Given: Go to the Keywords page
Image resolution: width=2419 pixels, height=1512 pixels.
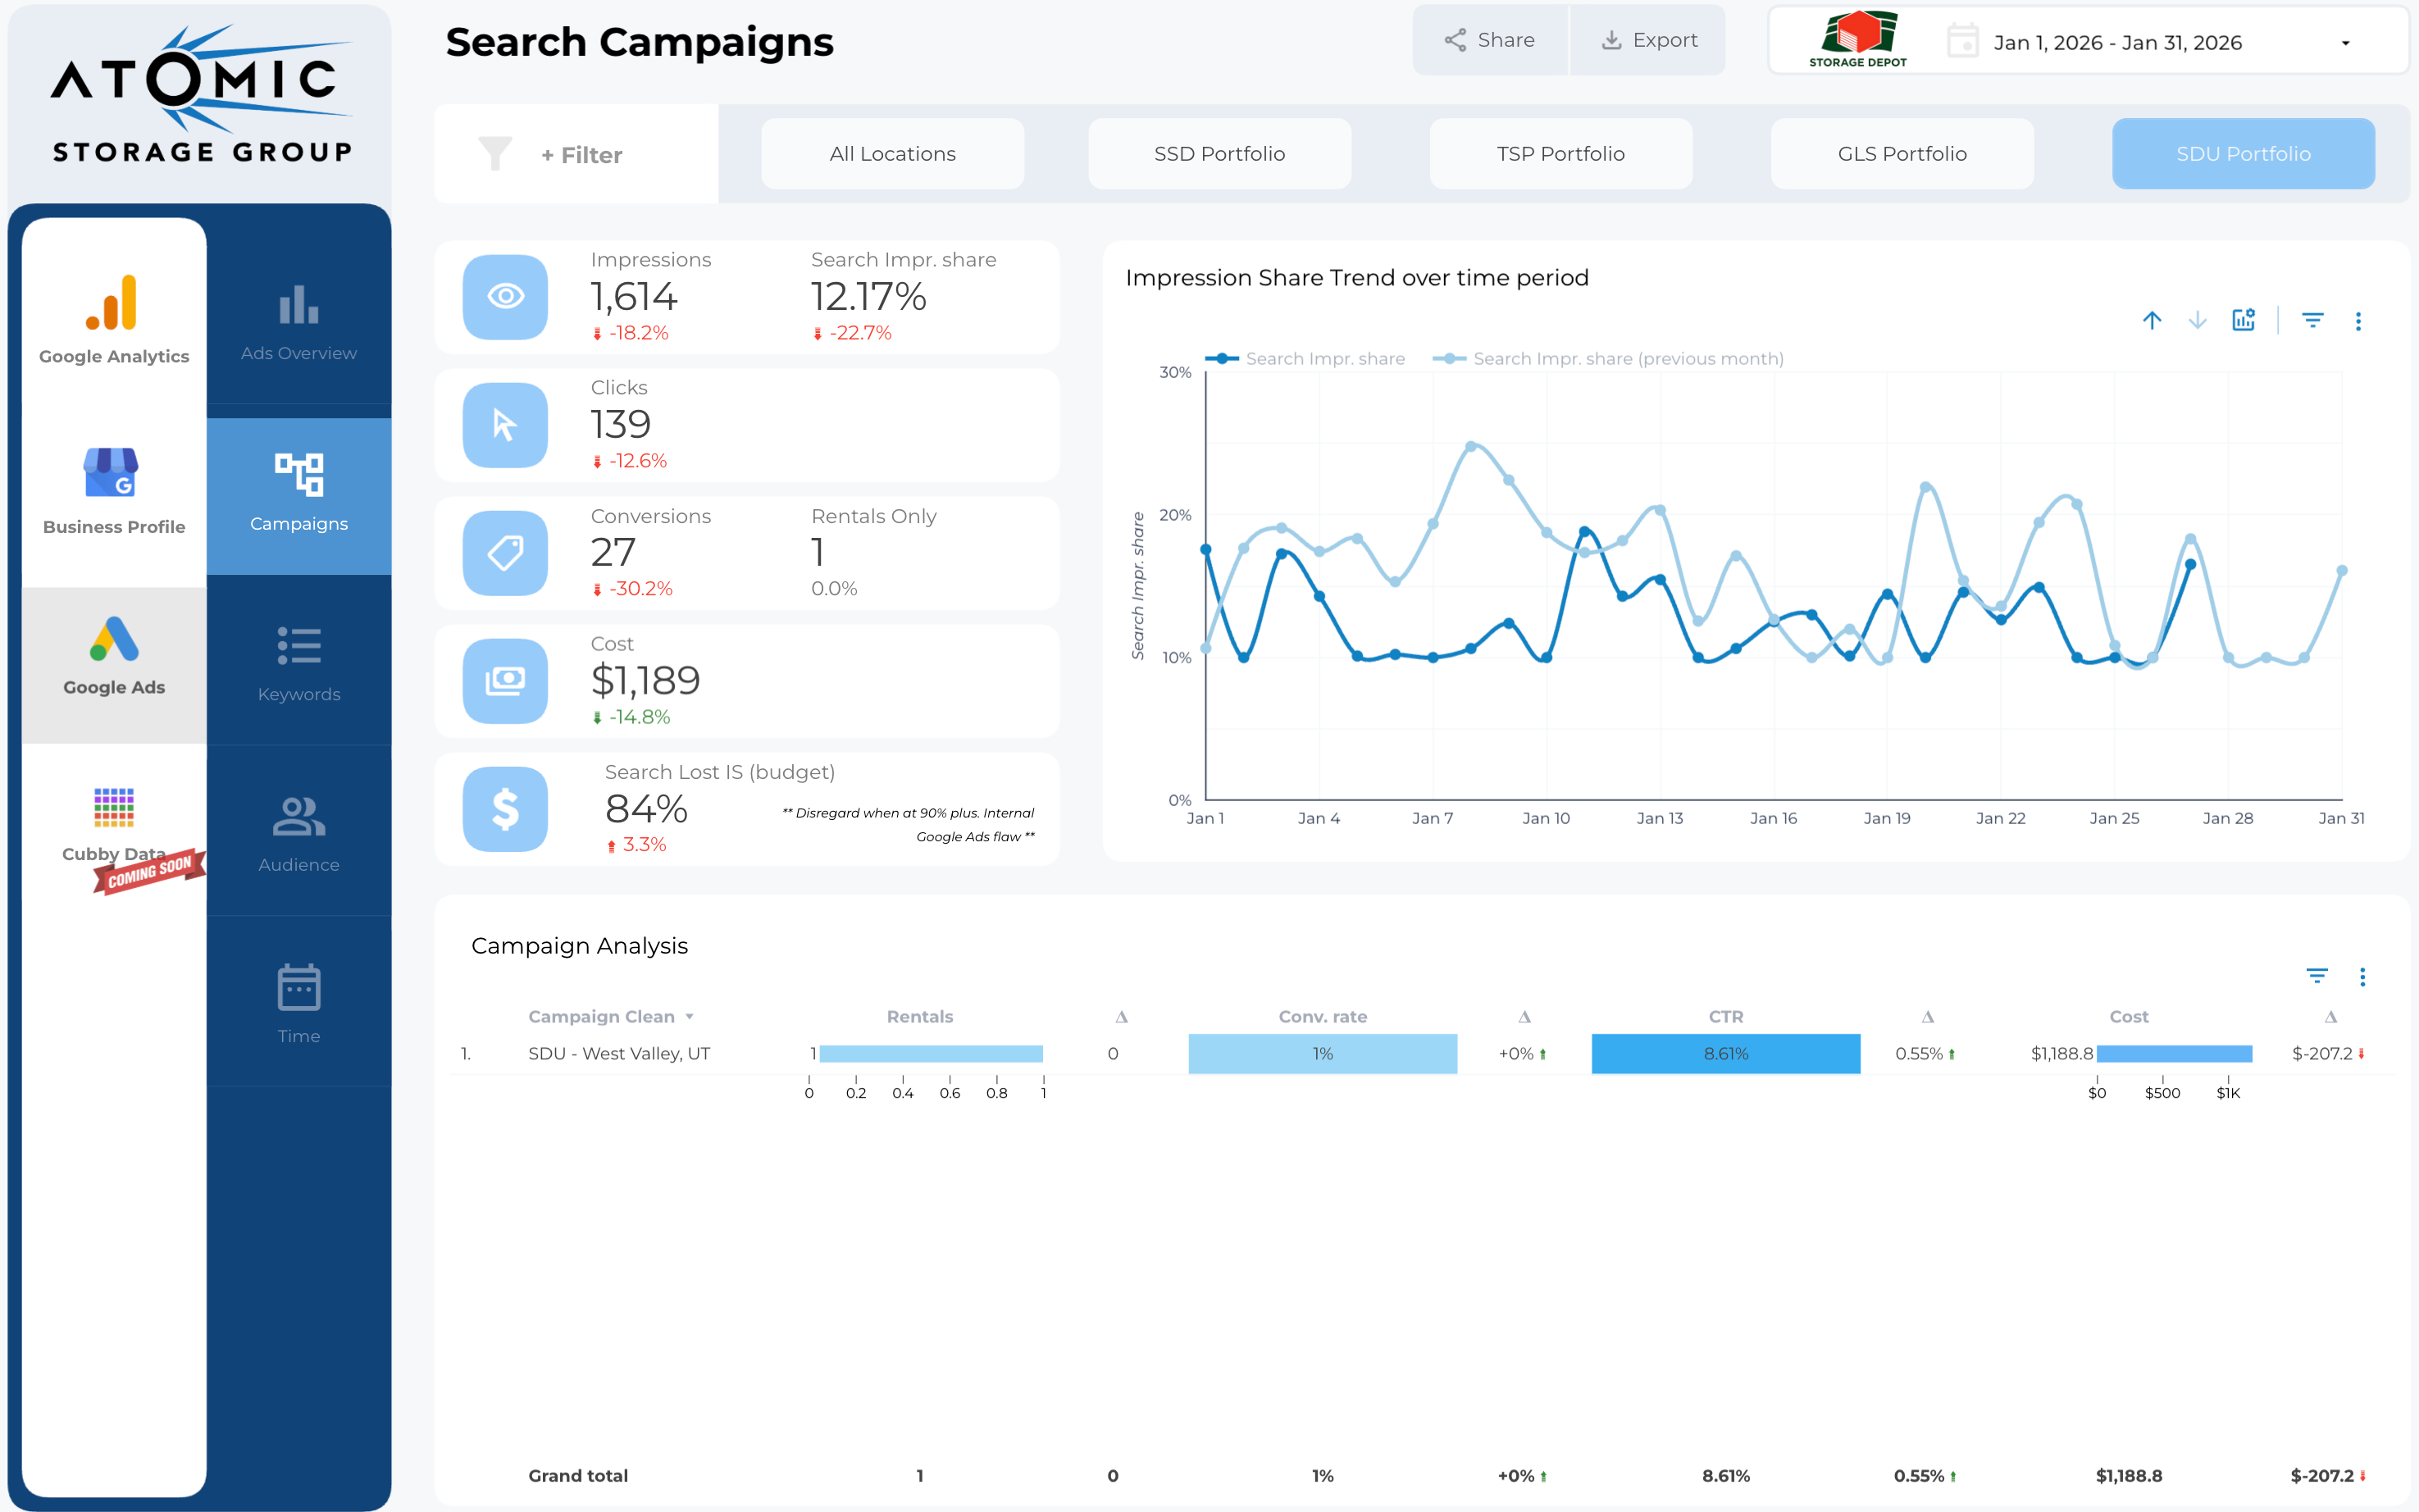Looking at the screenshot, I should 298,662.
